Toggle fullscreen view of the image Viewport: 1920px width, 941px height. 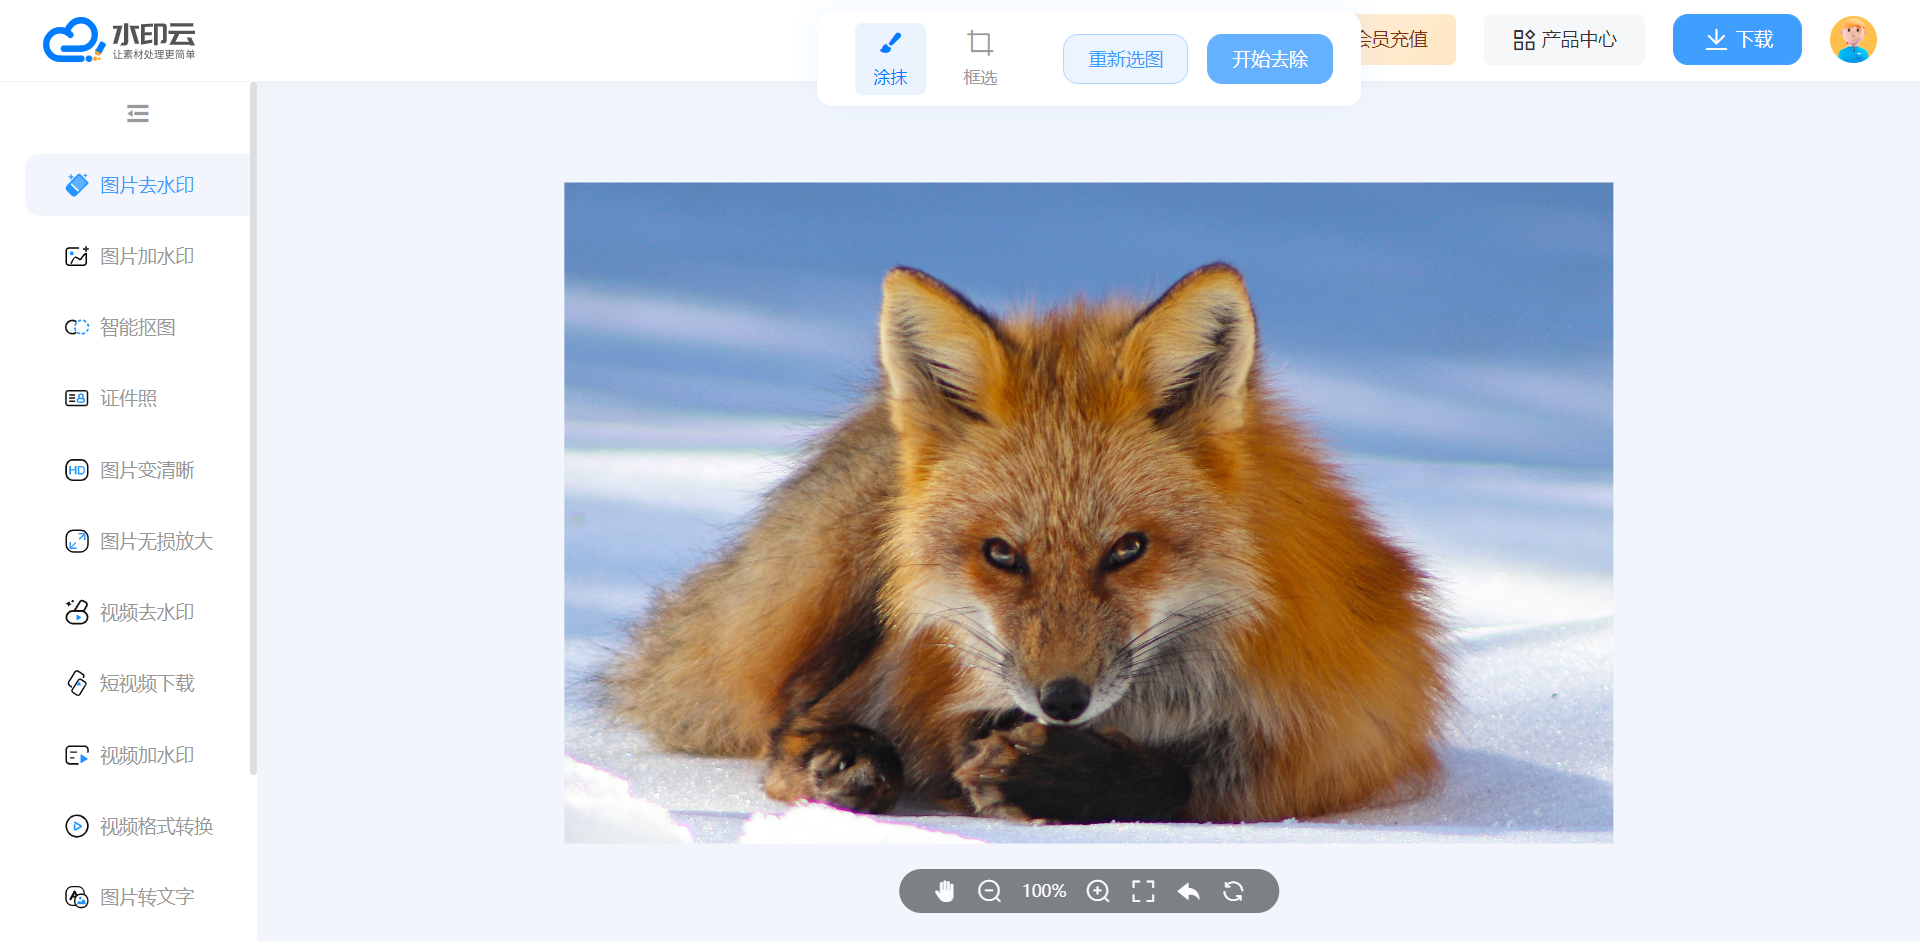pyautogui.click(x=1143, y=891)
